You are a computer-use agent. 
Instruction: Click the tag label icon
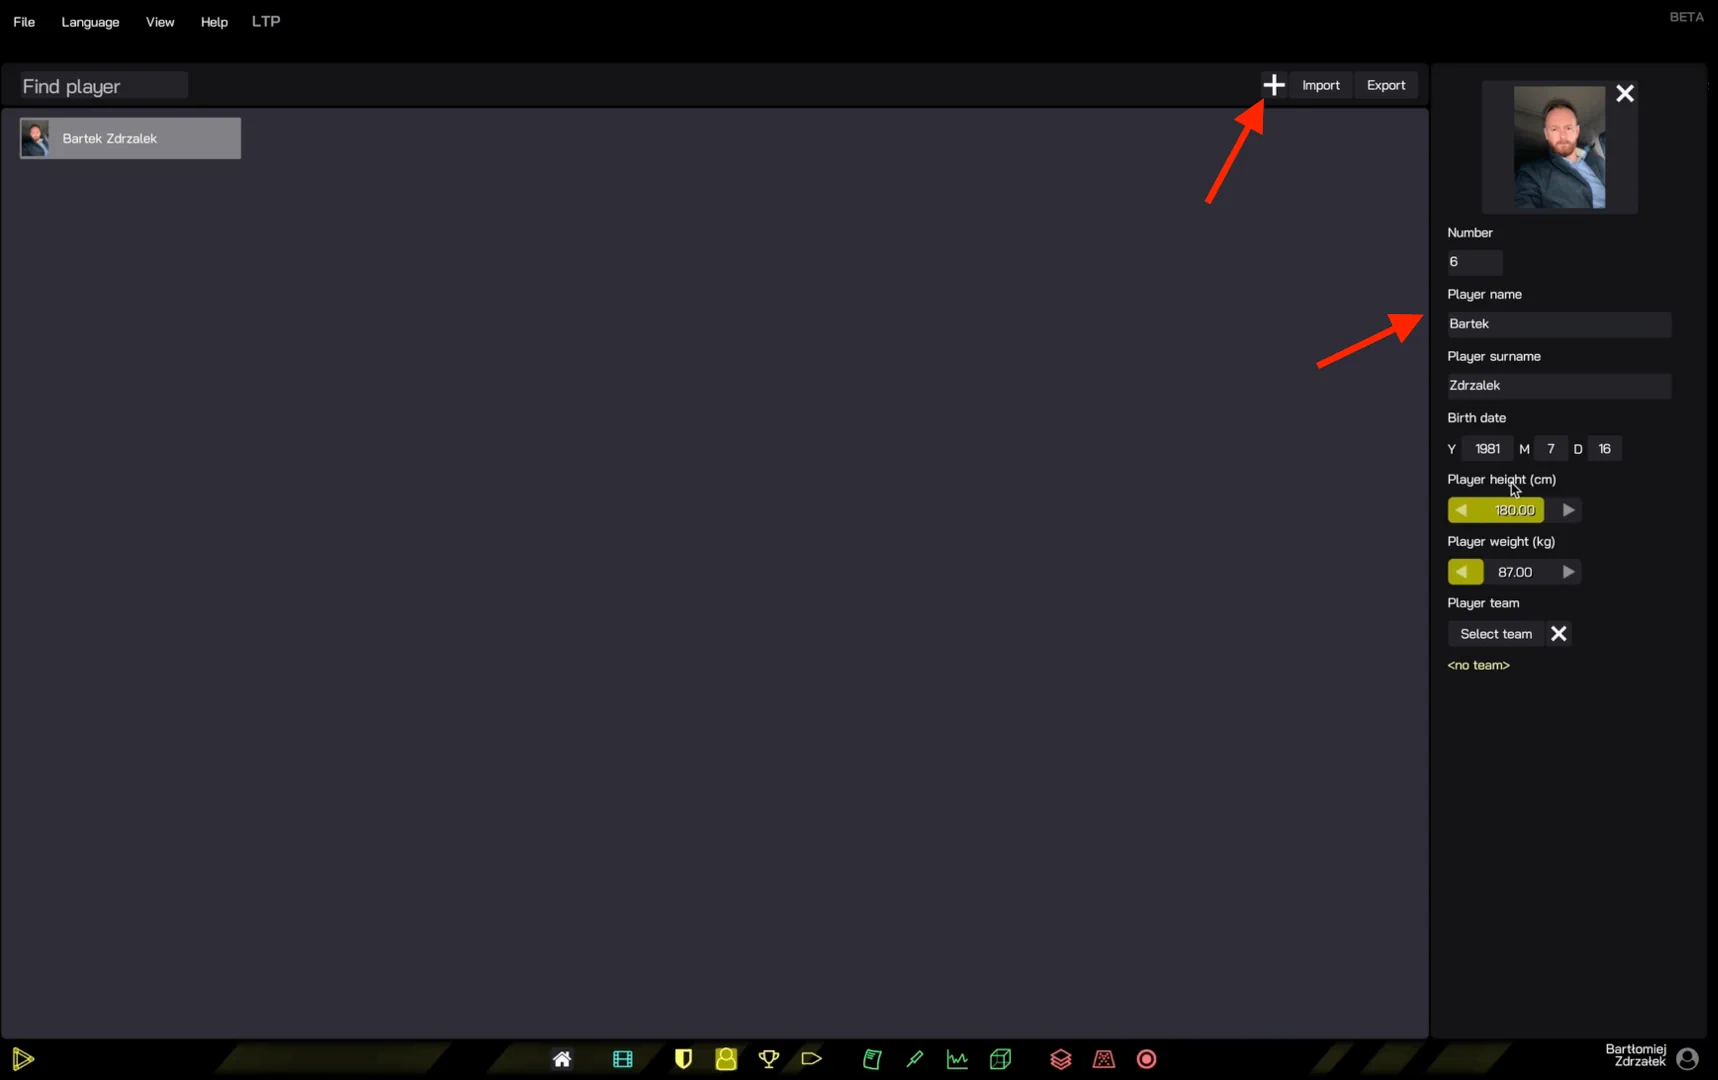(x=811, y=1059)
